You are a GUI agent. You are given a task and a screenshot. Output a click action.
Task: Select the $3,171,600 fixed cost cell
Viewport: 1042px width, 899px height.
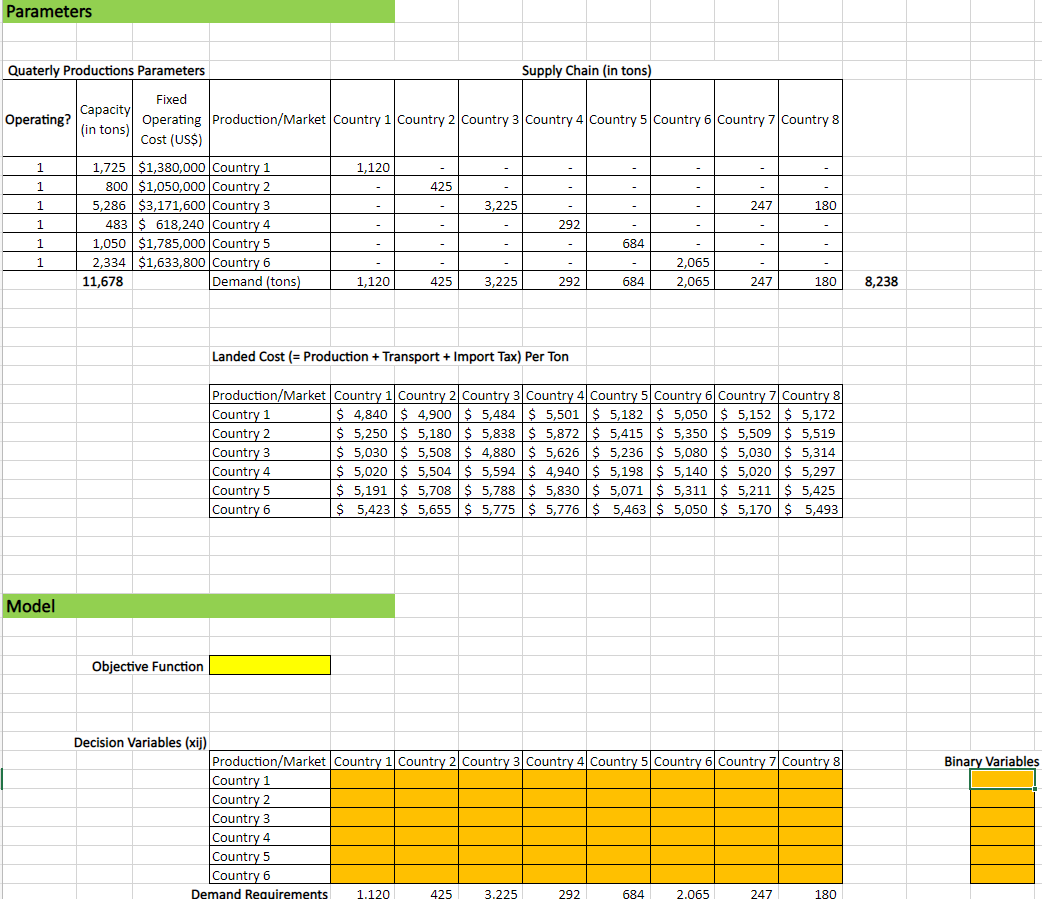[172, 205]
